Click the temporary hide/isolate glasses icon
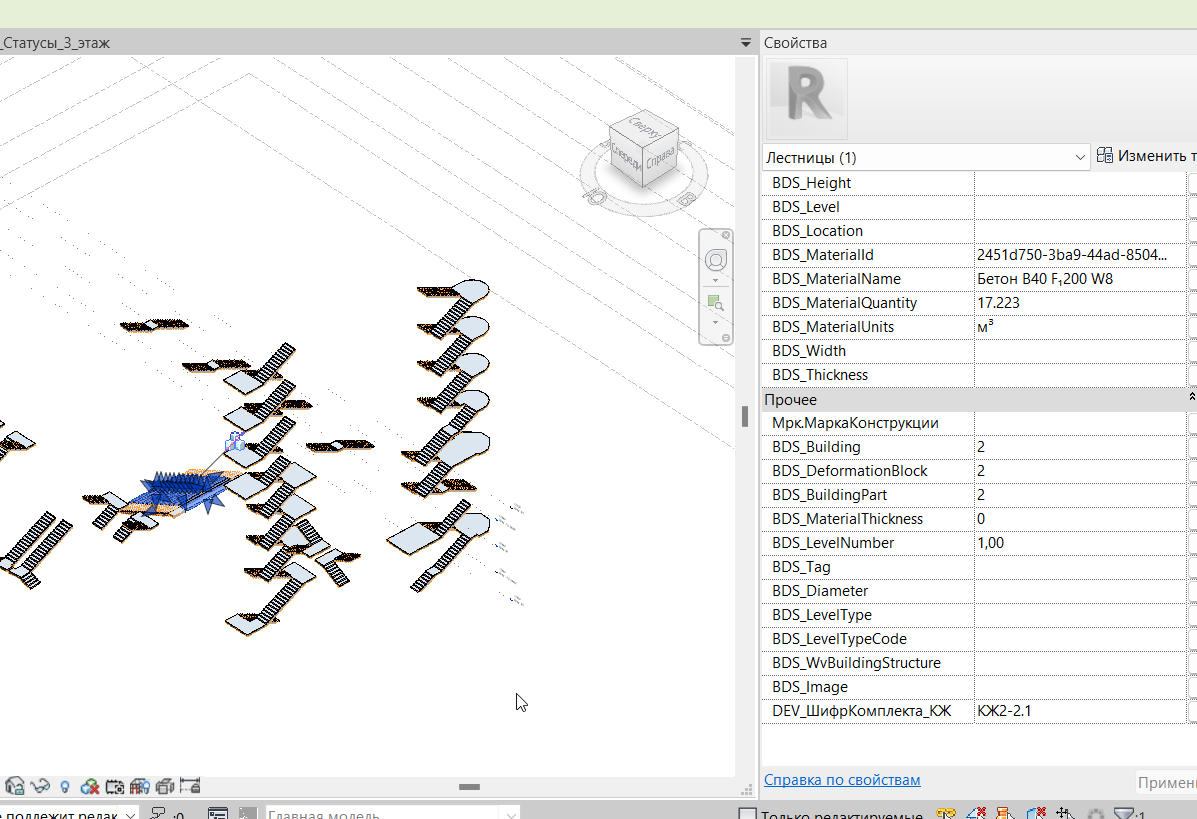 click(x=40, y=786)
